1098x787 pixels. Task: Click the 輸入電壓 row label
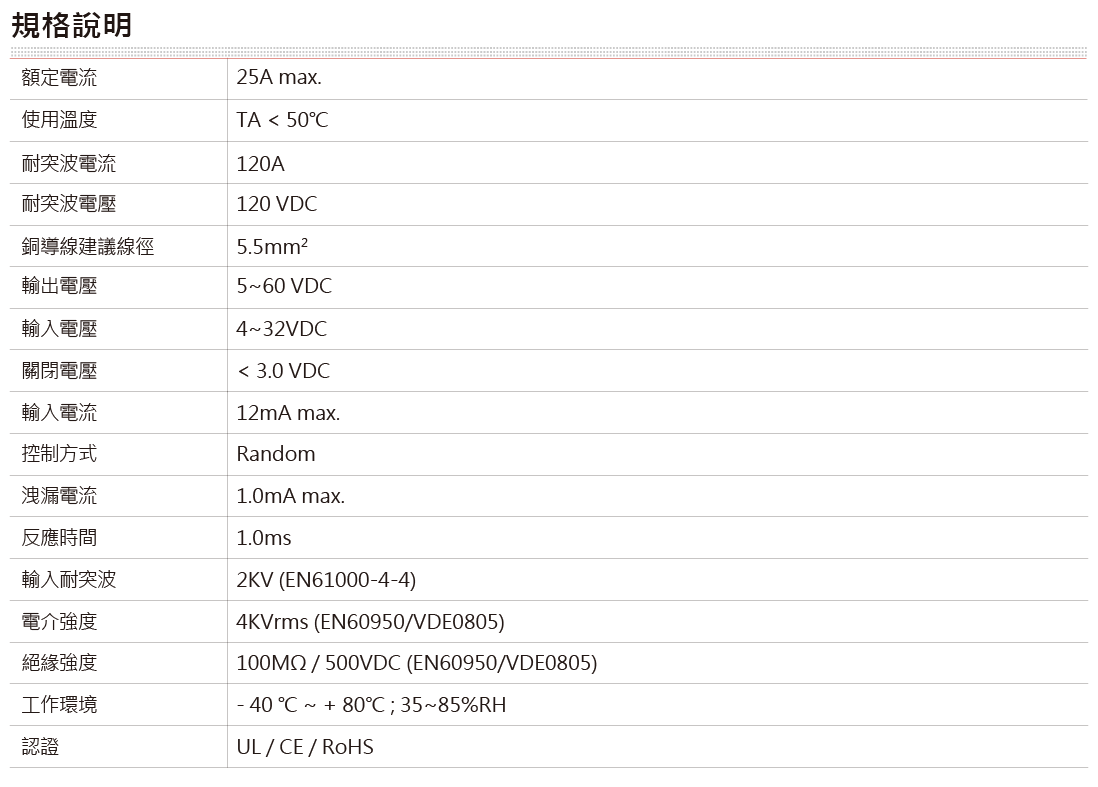tap(60, 329)
